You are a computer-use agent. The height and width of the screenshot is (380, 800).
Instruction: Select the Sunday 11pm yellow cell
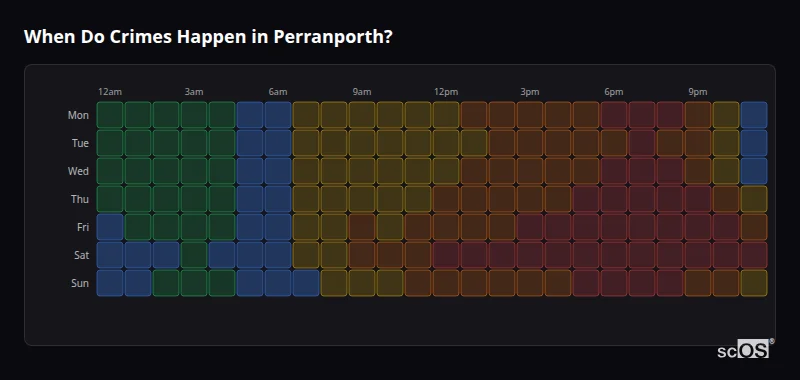point(754,283)
